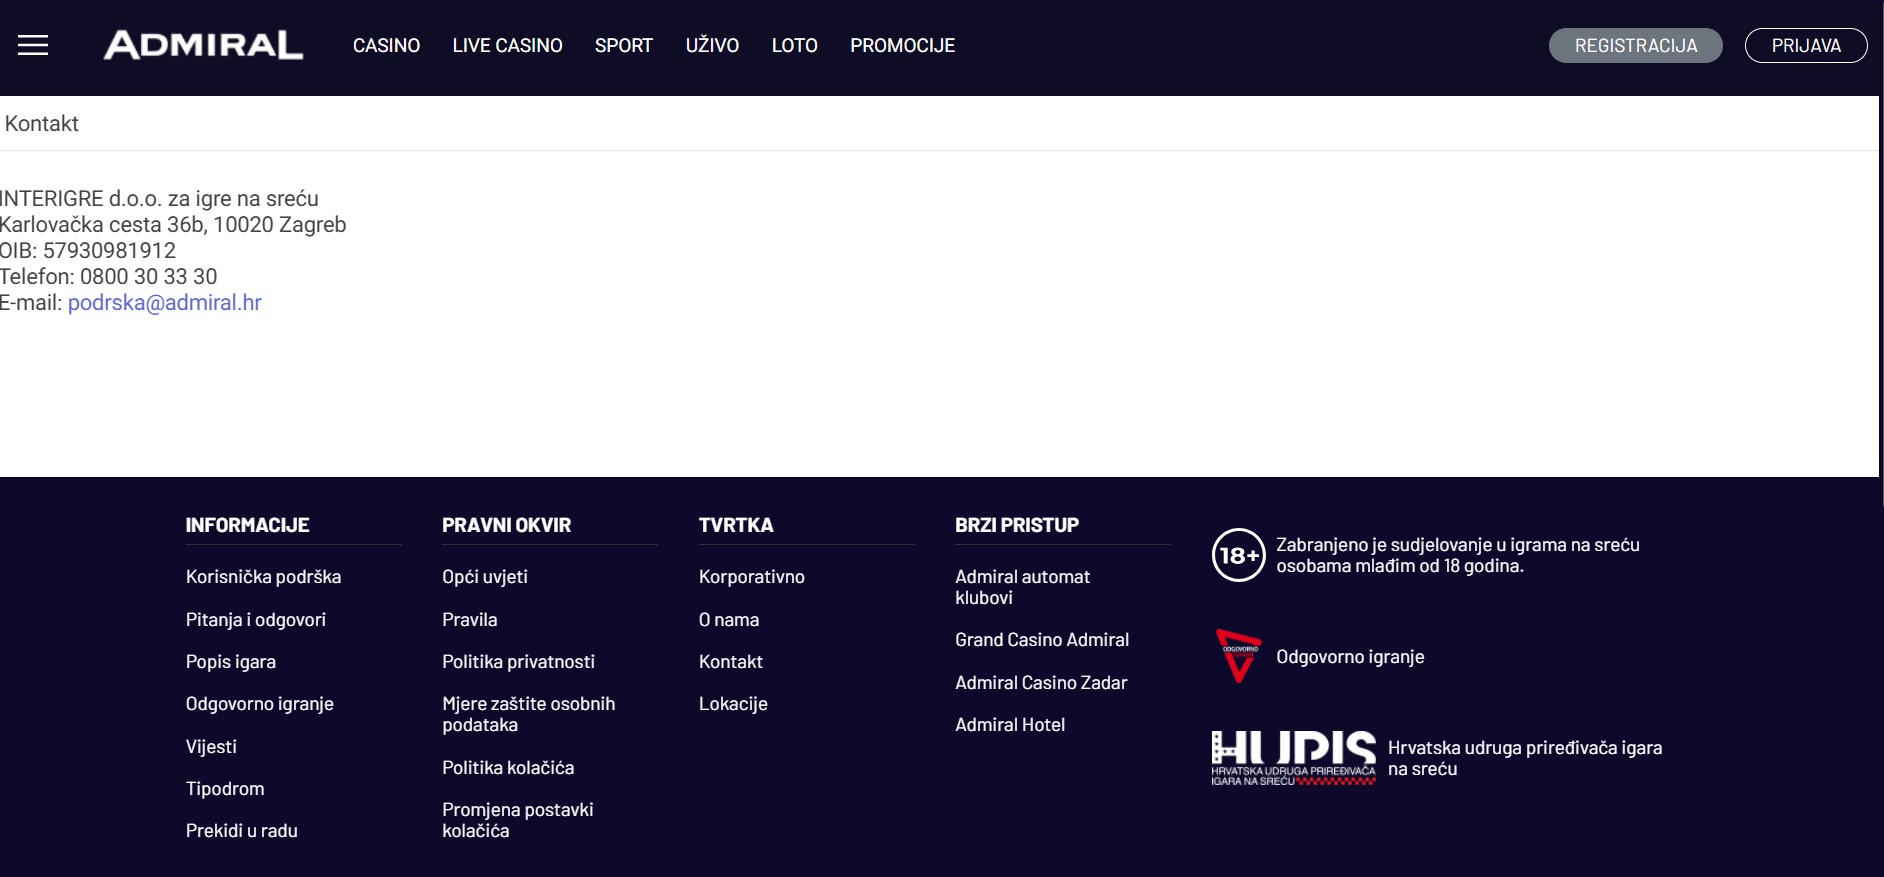Open Mjere zaštite osobnih podataka link
The height and width of the screenshot is (877, 1884).
click(529, 714)
